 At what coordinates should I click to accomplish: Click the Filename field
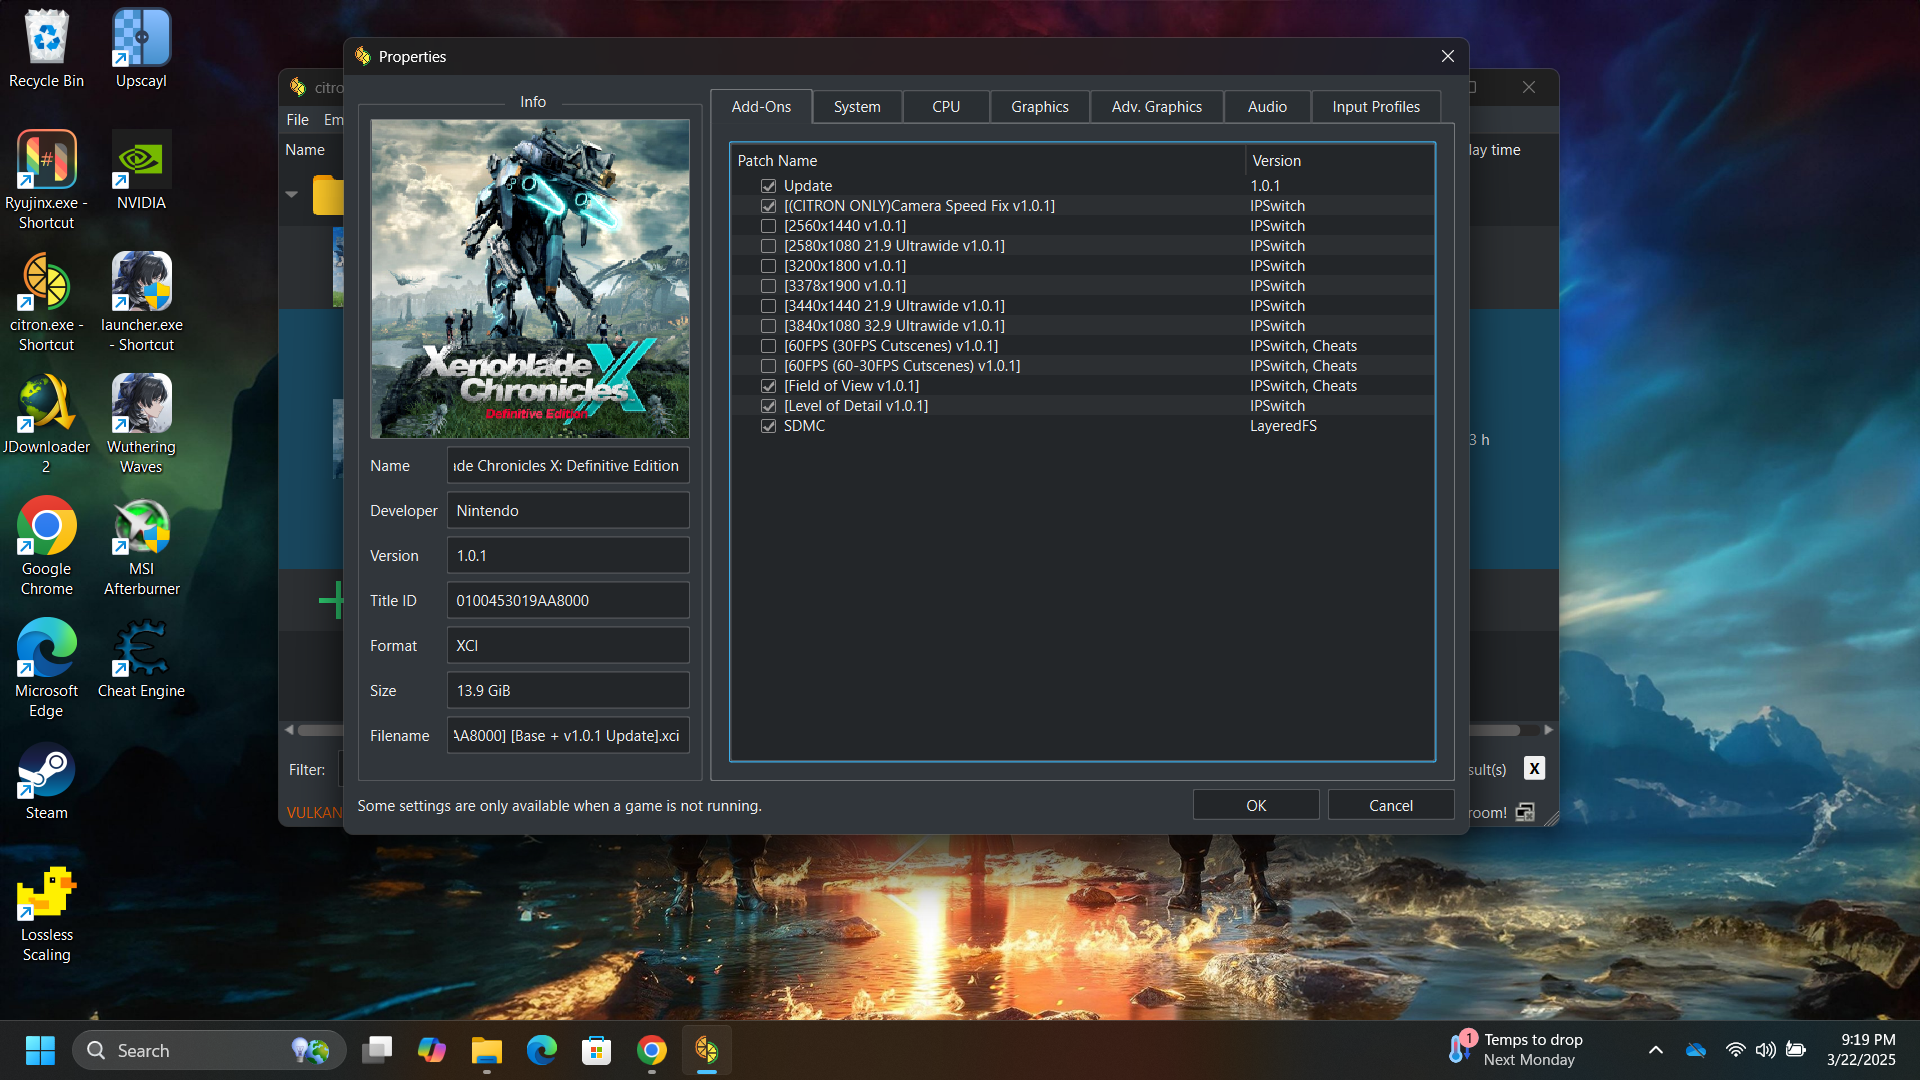(x=568, y=736)
